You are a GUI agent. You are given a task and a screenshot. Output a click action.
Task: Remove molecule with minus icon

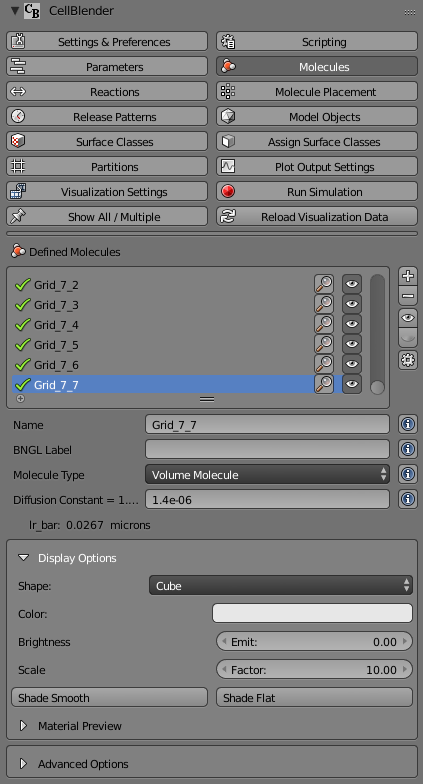click(408, 296)
